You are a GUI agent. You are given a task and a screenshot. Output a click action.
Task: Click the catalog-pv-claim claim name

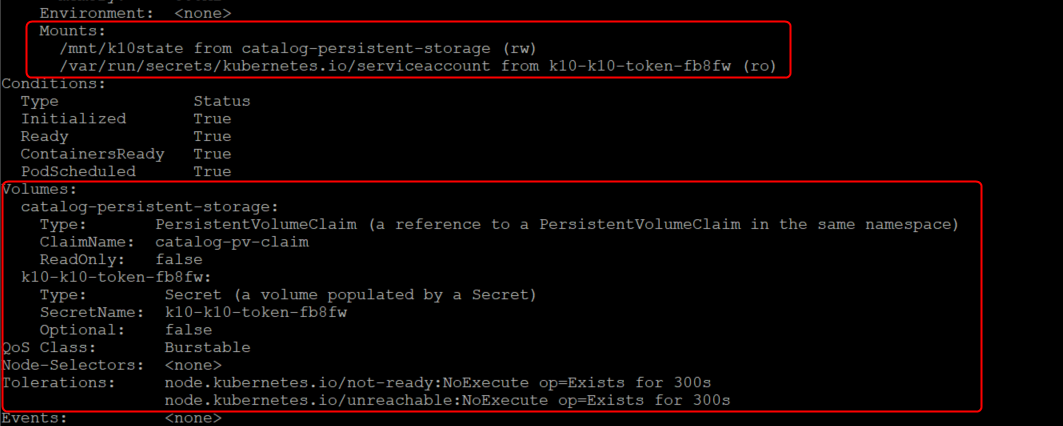coord(232,242)
